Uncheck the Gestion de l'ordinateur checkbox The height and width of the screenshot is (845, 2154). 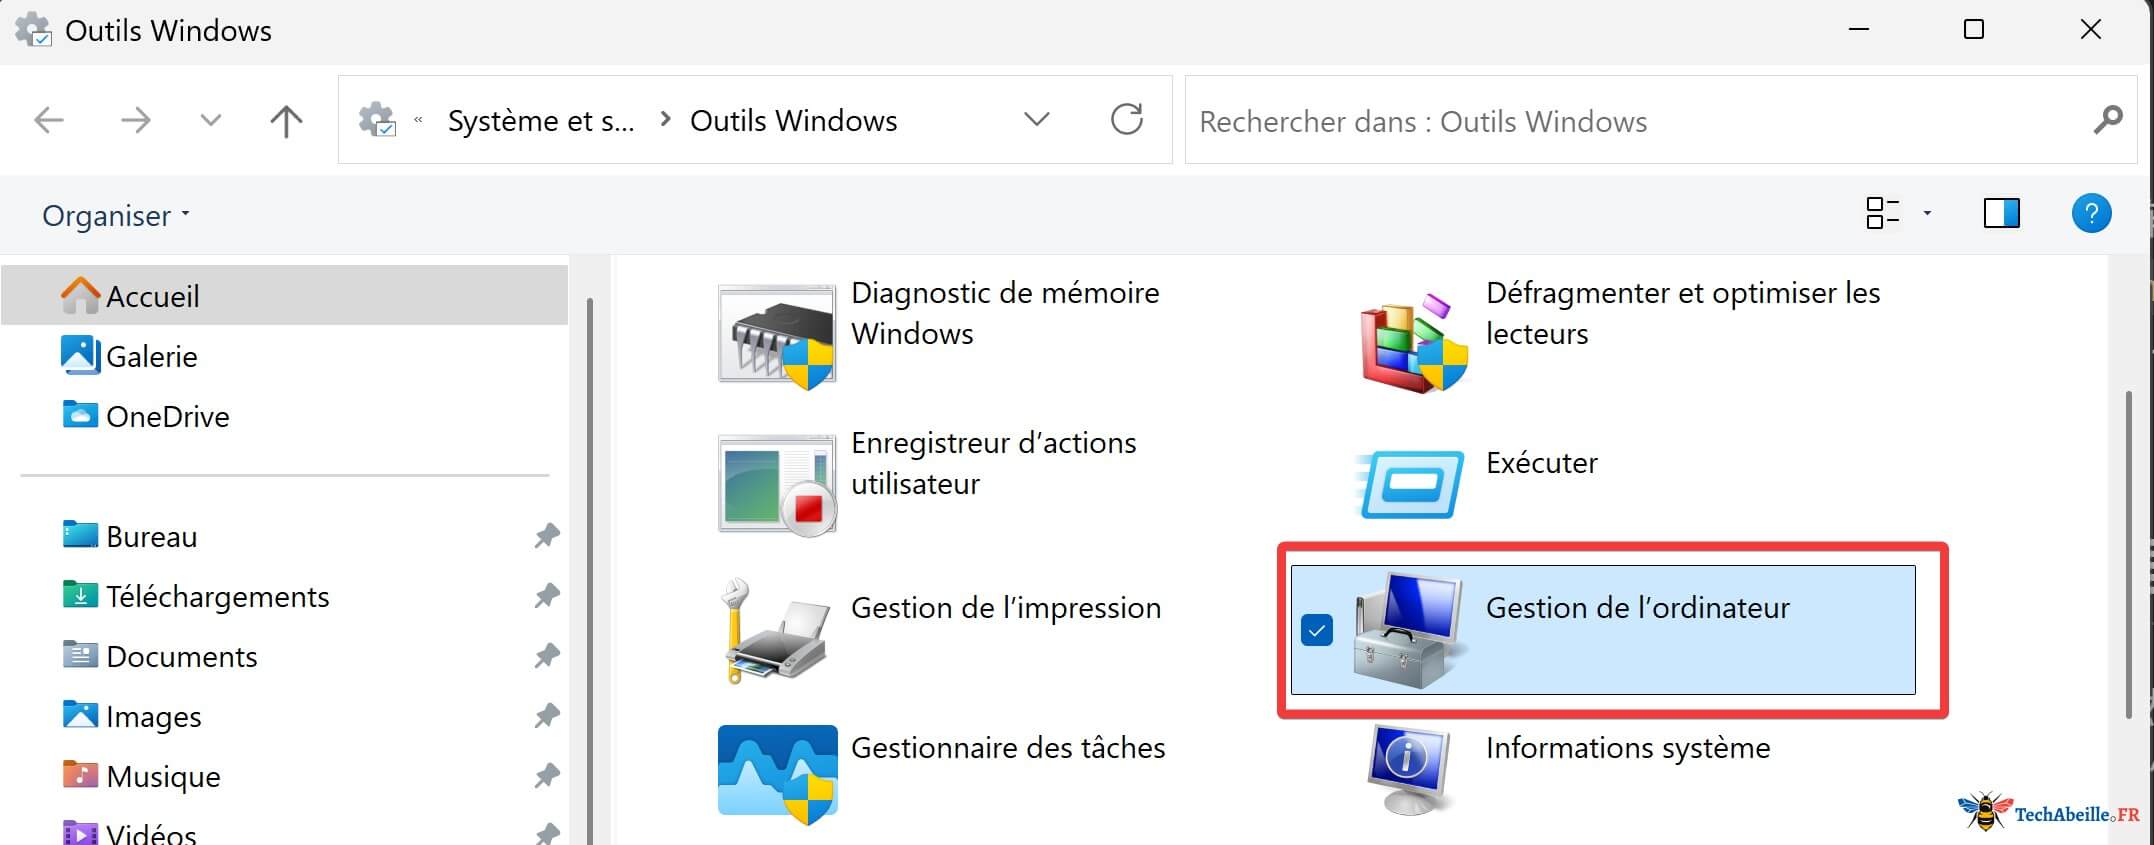point(1317,631)
